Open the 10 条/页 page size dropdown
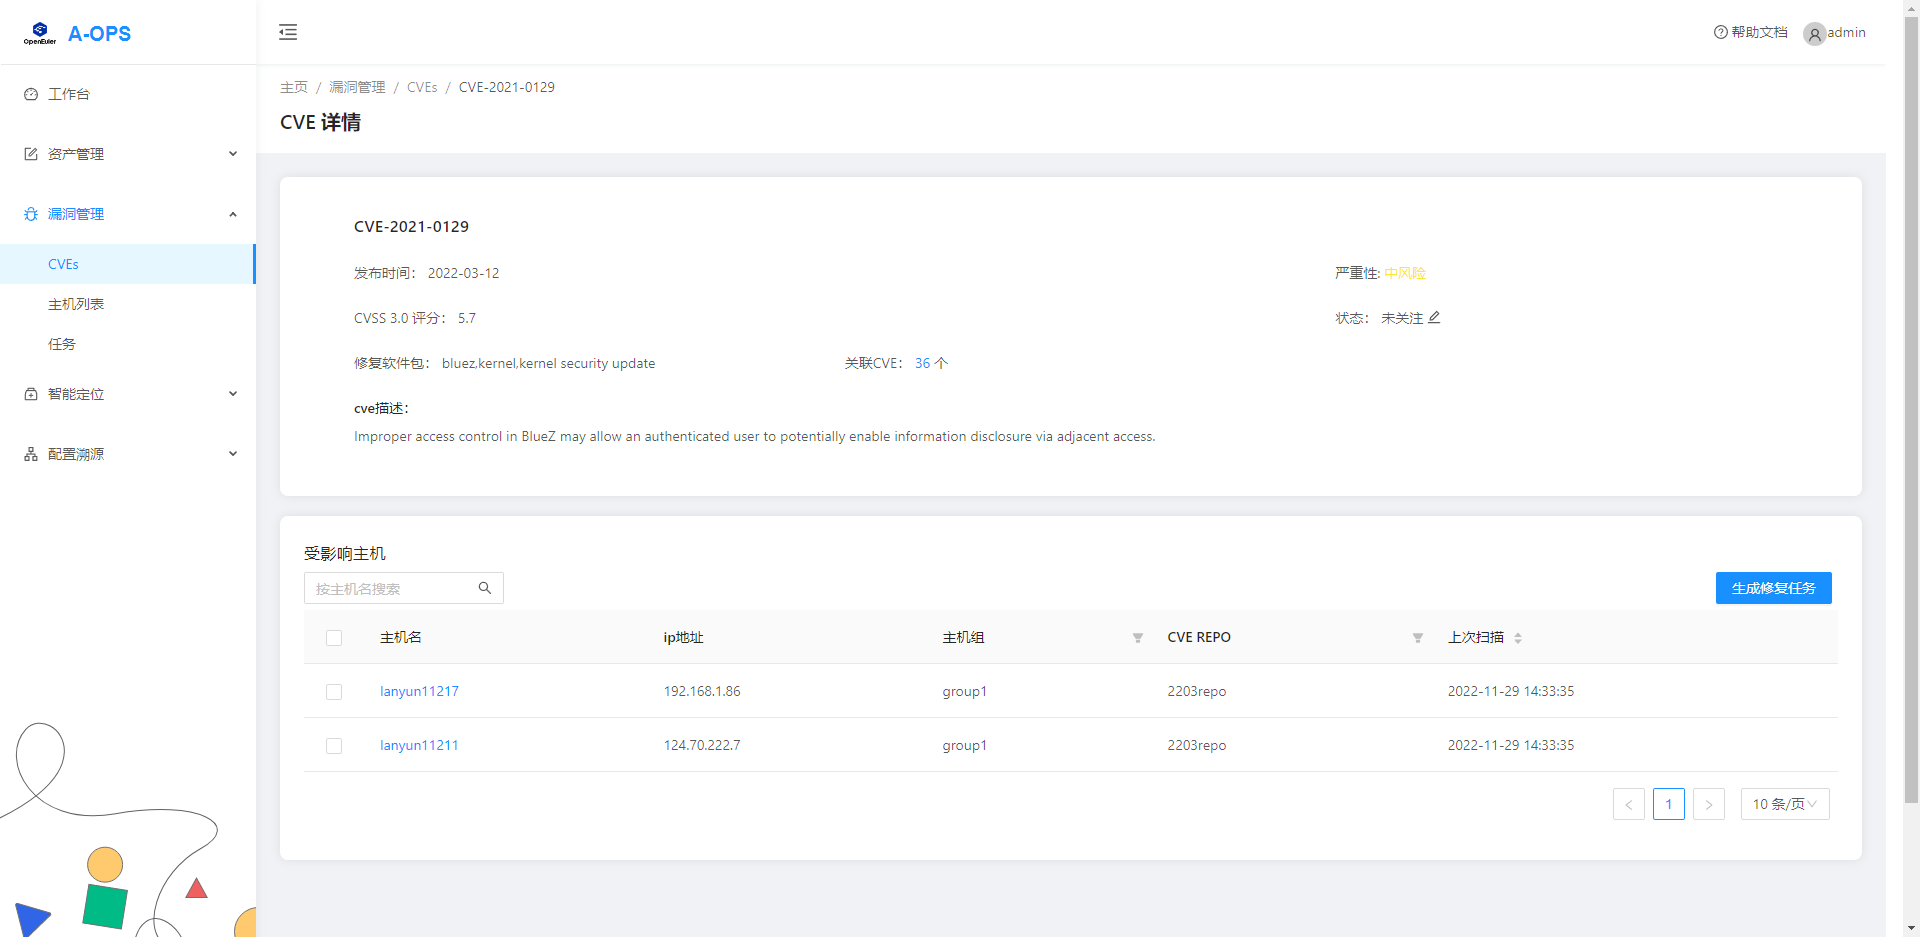Viewport: 1920px width, 937px height. tap(1784, 804)
